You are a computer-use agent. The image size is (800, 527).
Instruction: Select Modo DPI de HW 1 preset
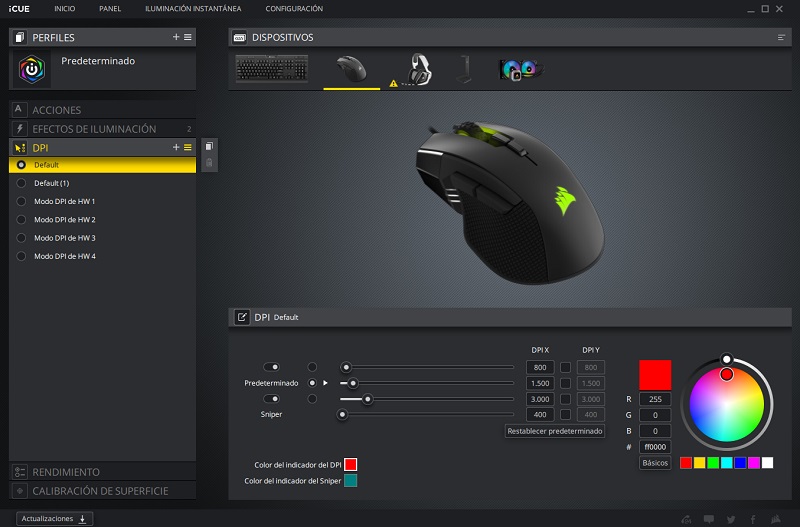tap(64, 201)
